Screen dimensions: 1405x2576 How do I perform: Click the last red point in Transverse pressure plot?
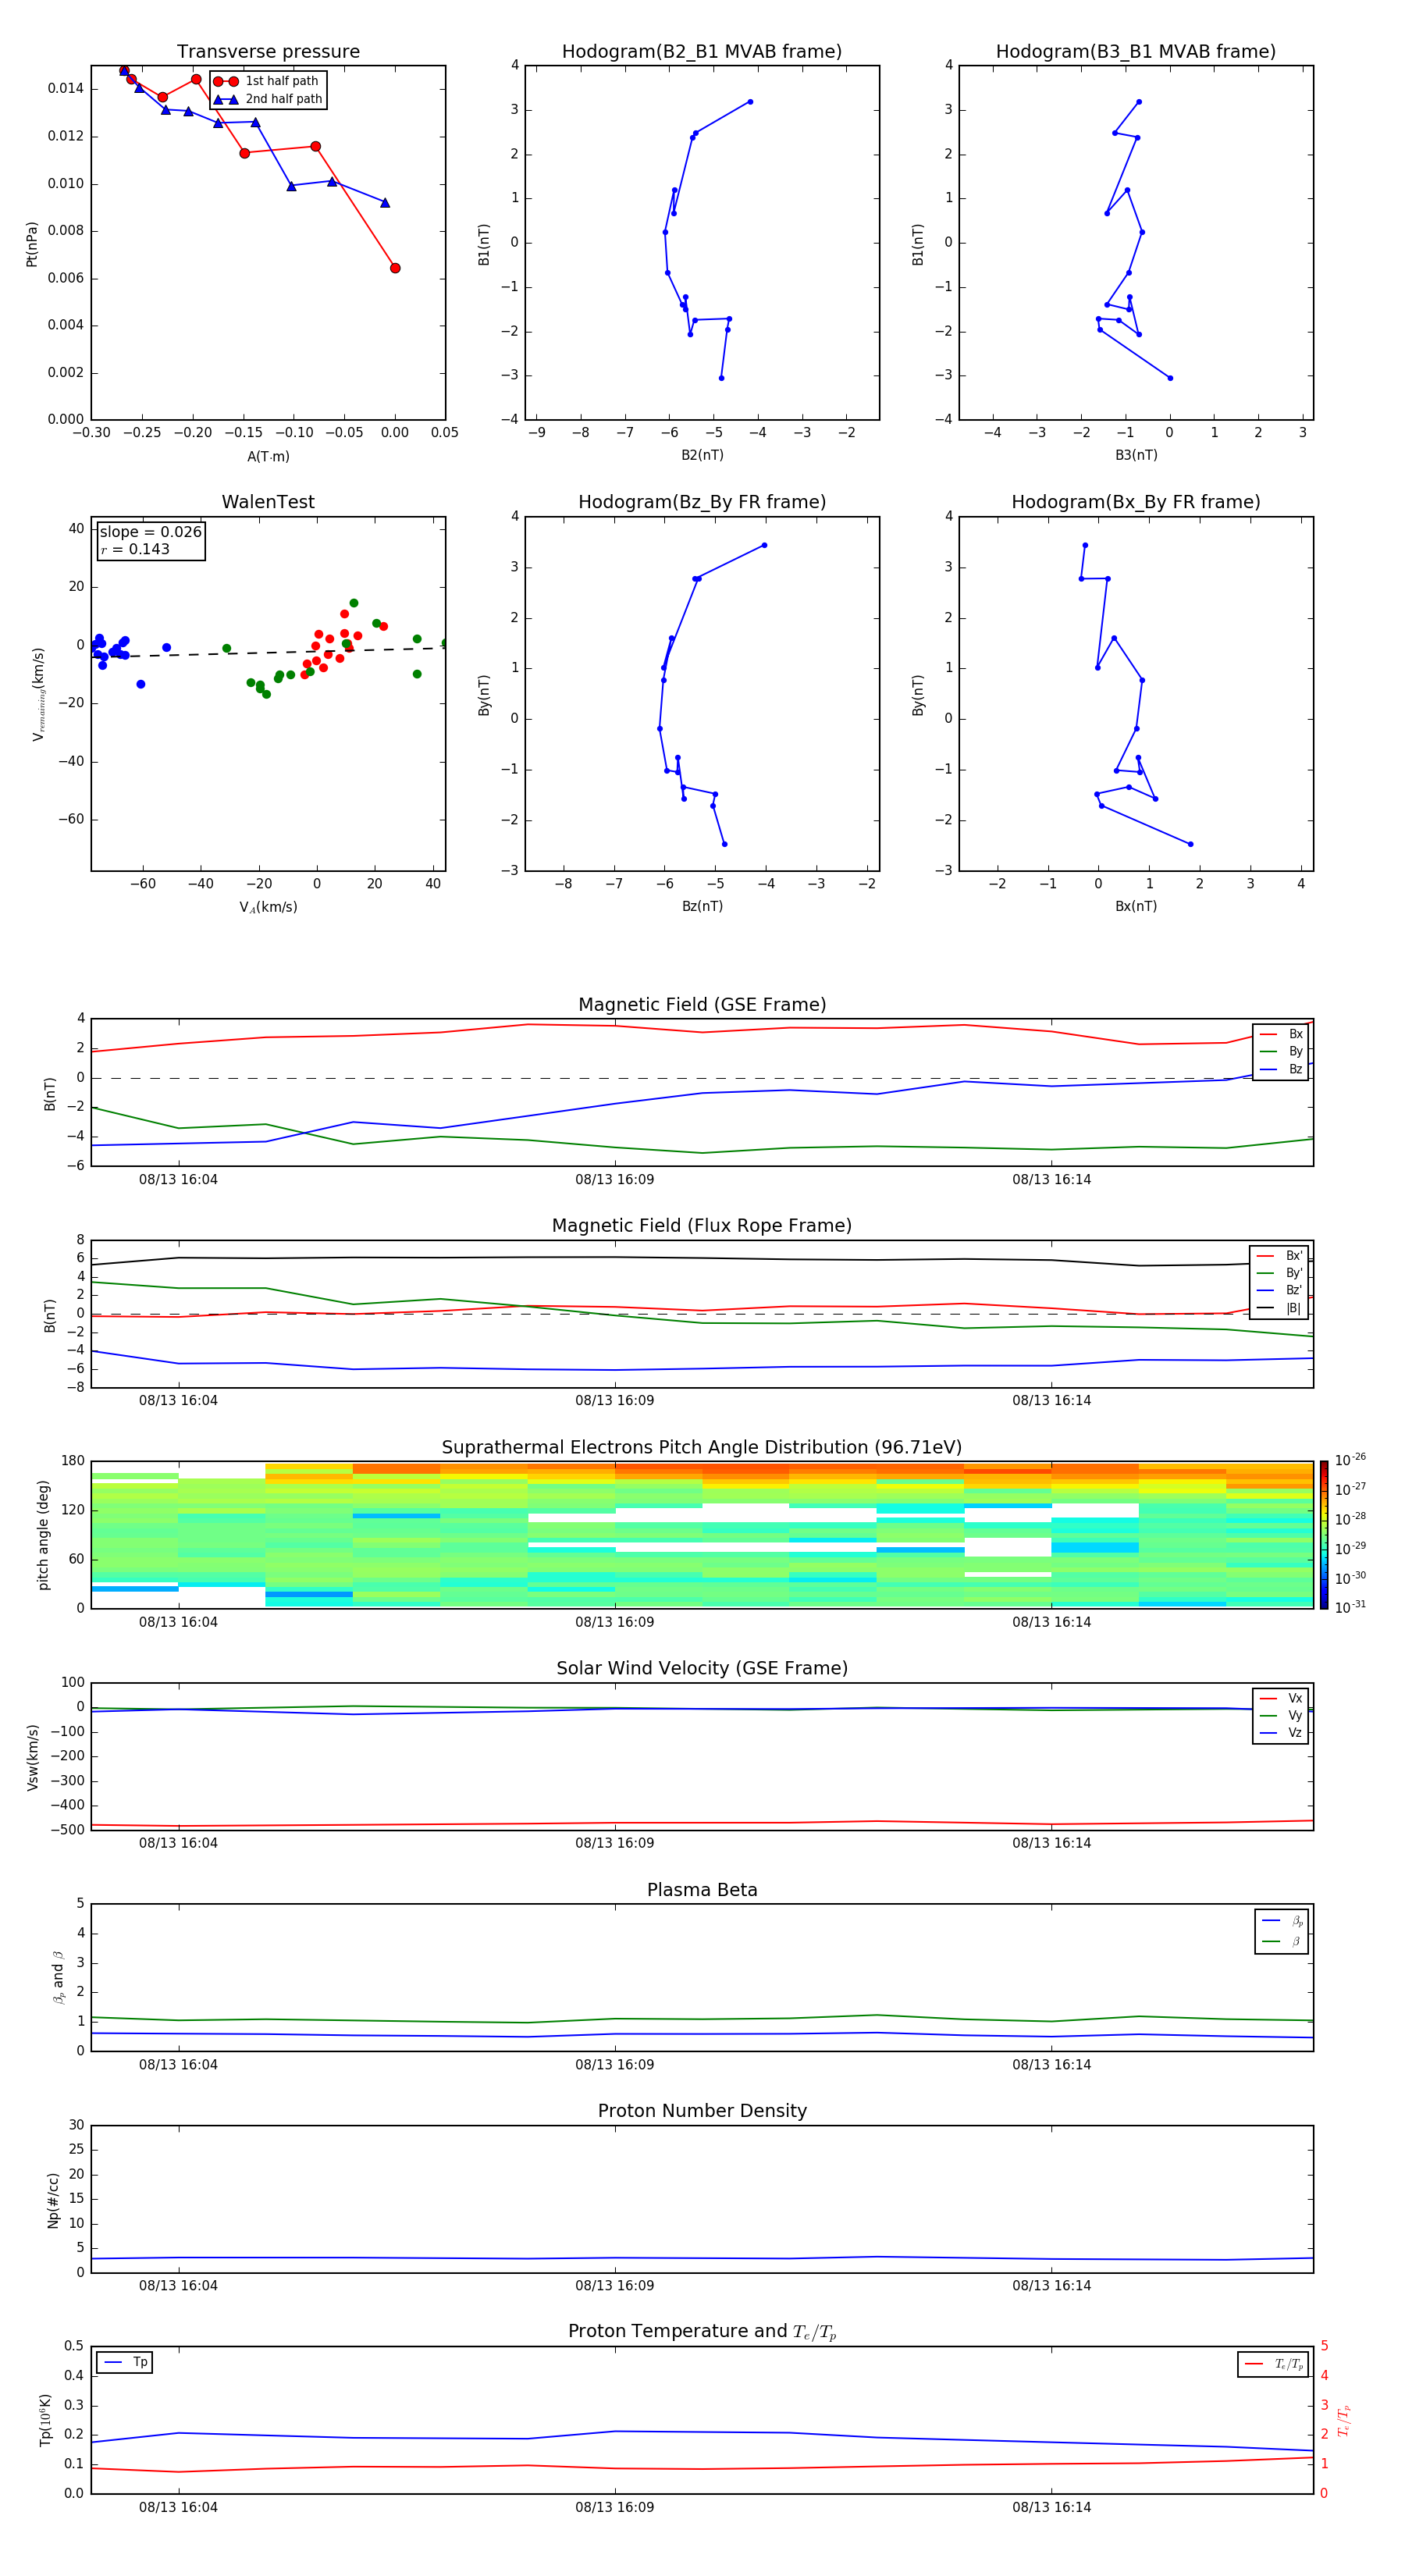(x=395, y=268)
